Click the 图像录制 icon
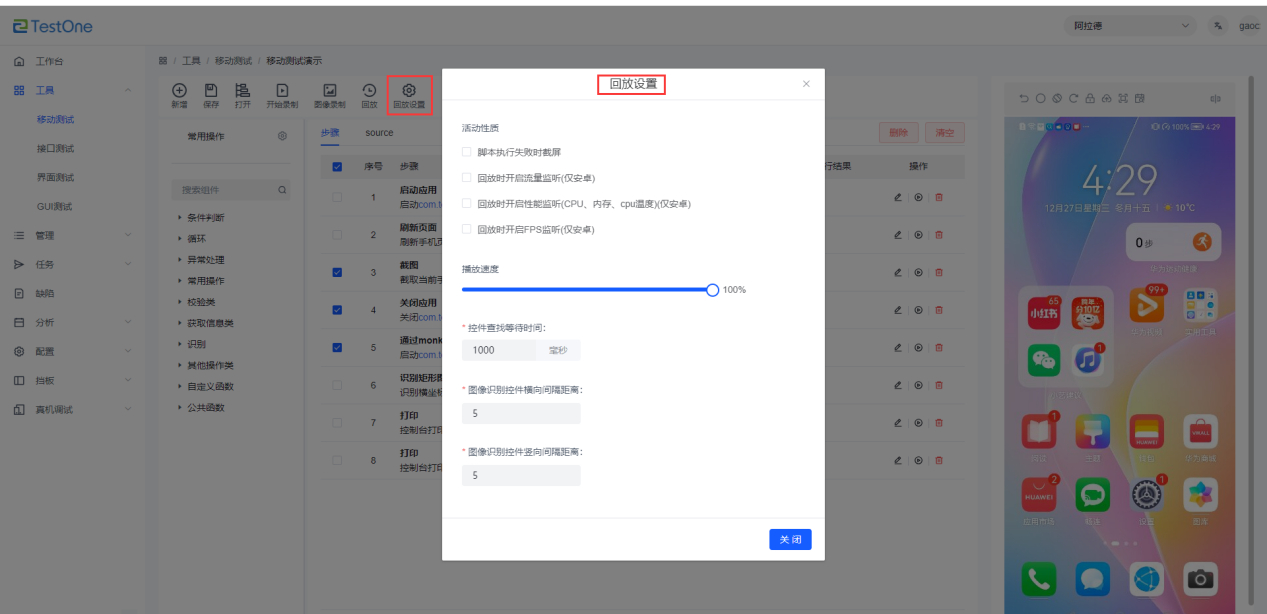 (x=329, y=90)
